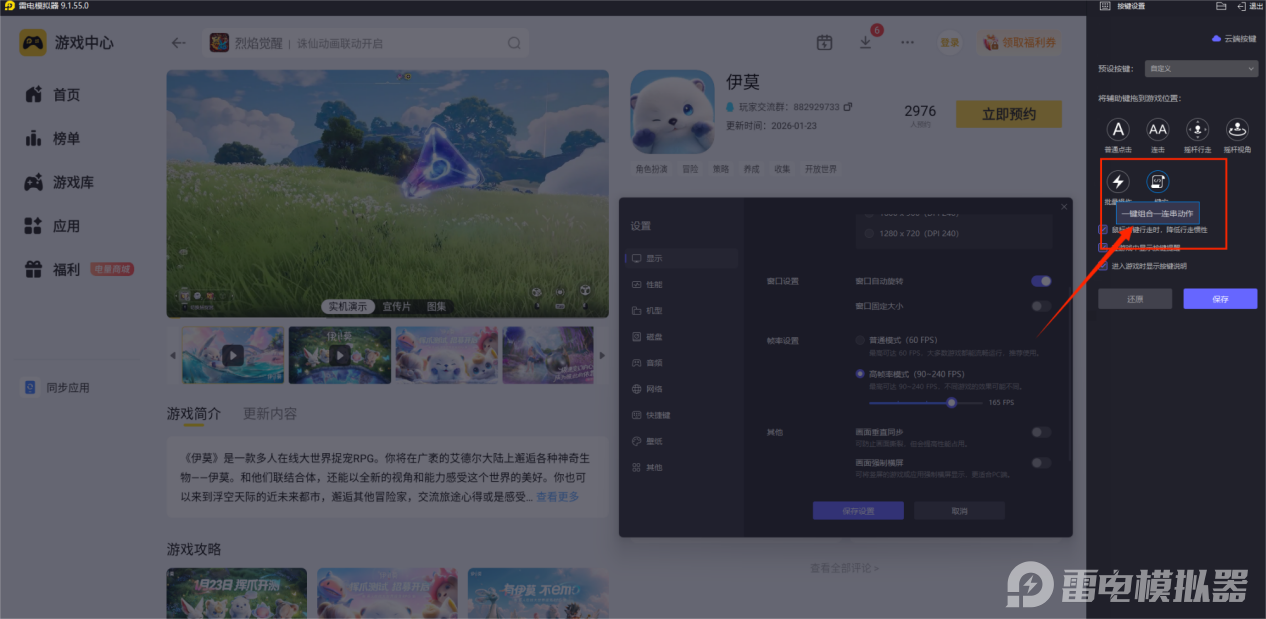The image size is (1266, 619).
Task: Click the 保存设置 button
Action: coord(858,510)
